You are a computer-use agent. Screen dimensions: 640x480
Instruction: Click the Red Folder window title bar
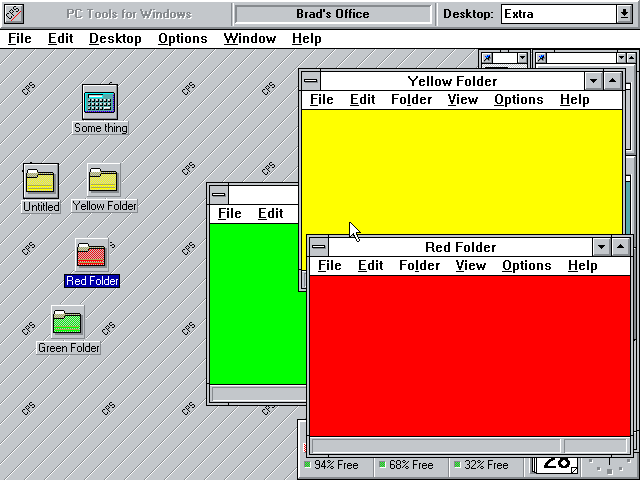[x=460, y=247]
